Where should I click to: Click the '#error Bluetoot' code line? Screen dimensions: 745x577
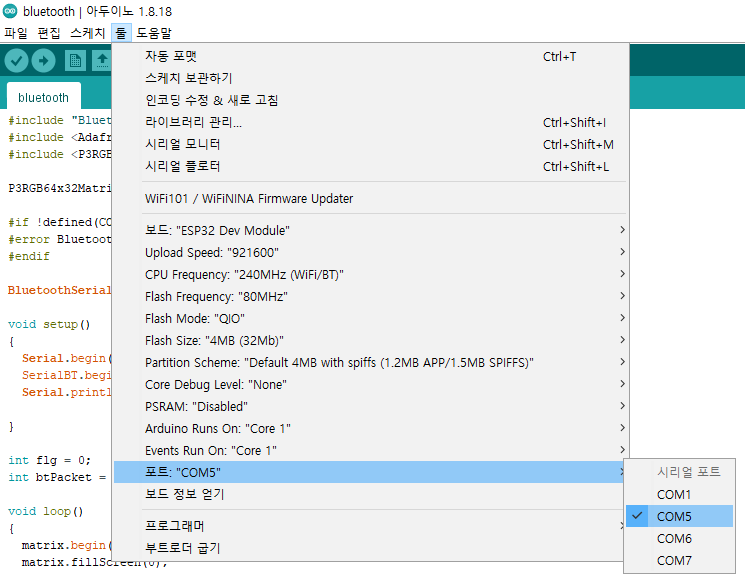pos(60,240)
